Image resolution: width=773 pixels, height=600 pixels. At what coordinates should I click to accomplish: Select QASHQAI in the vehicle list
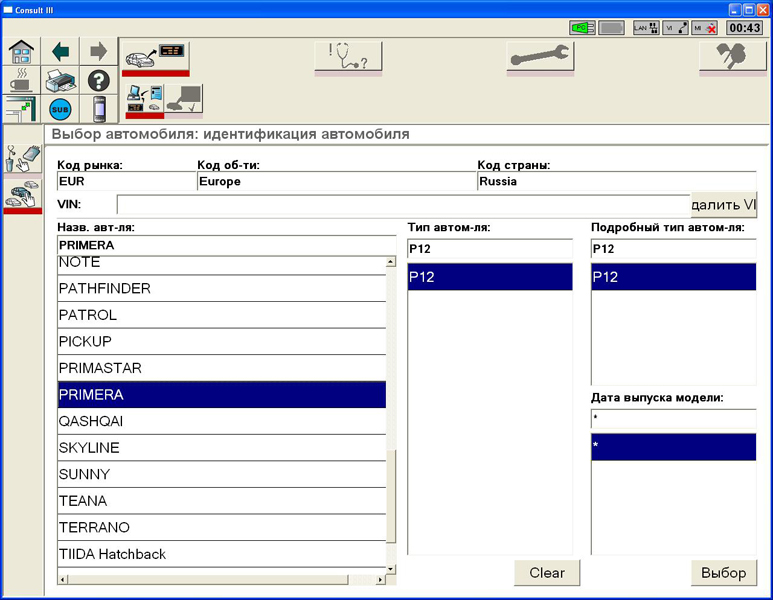(x=222, y=422)
